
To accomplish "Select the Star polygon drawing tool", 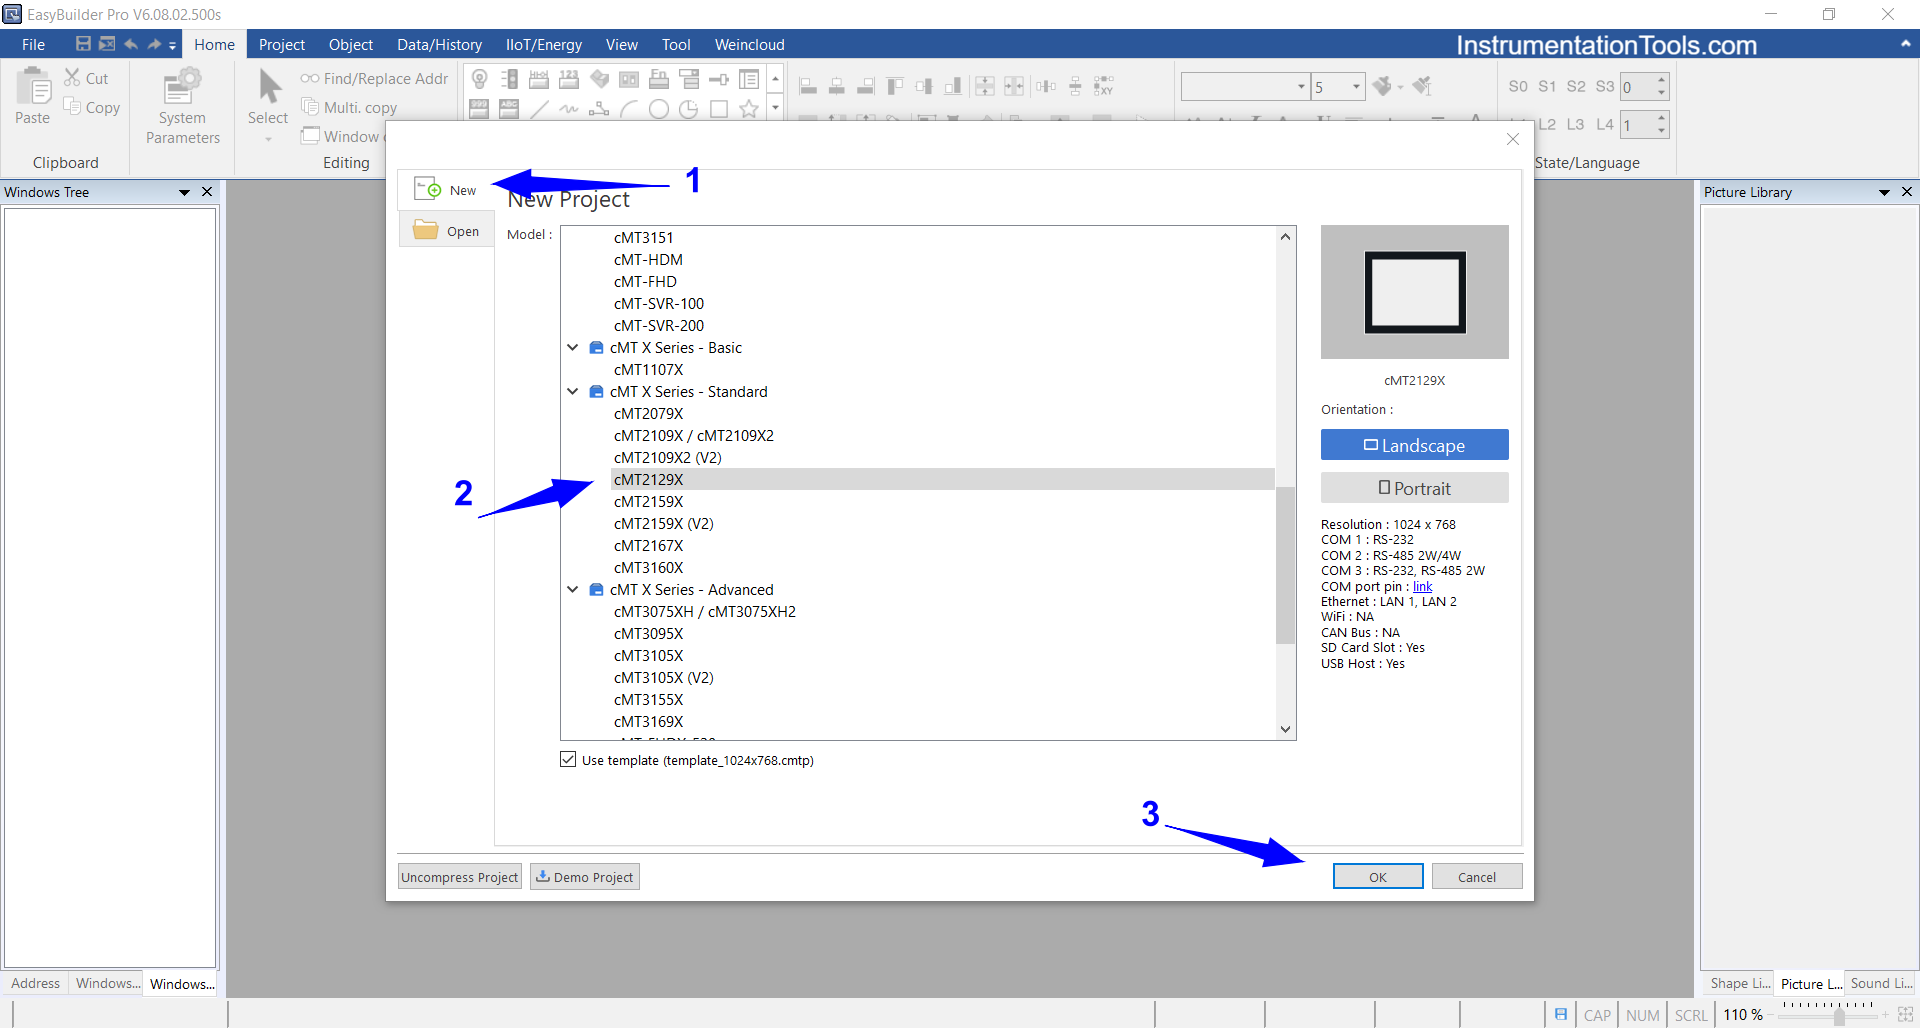I will click(x=749, y=109).
